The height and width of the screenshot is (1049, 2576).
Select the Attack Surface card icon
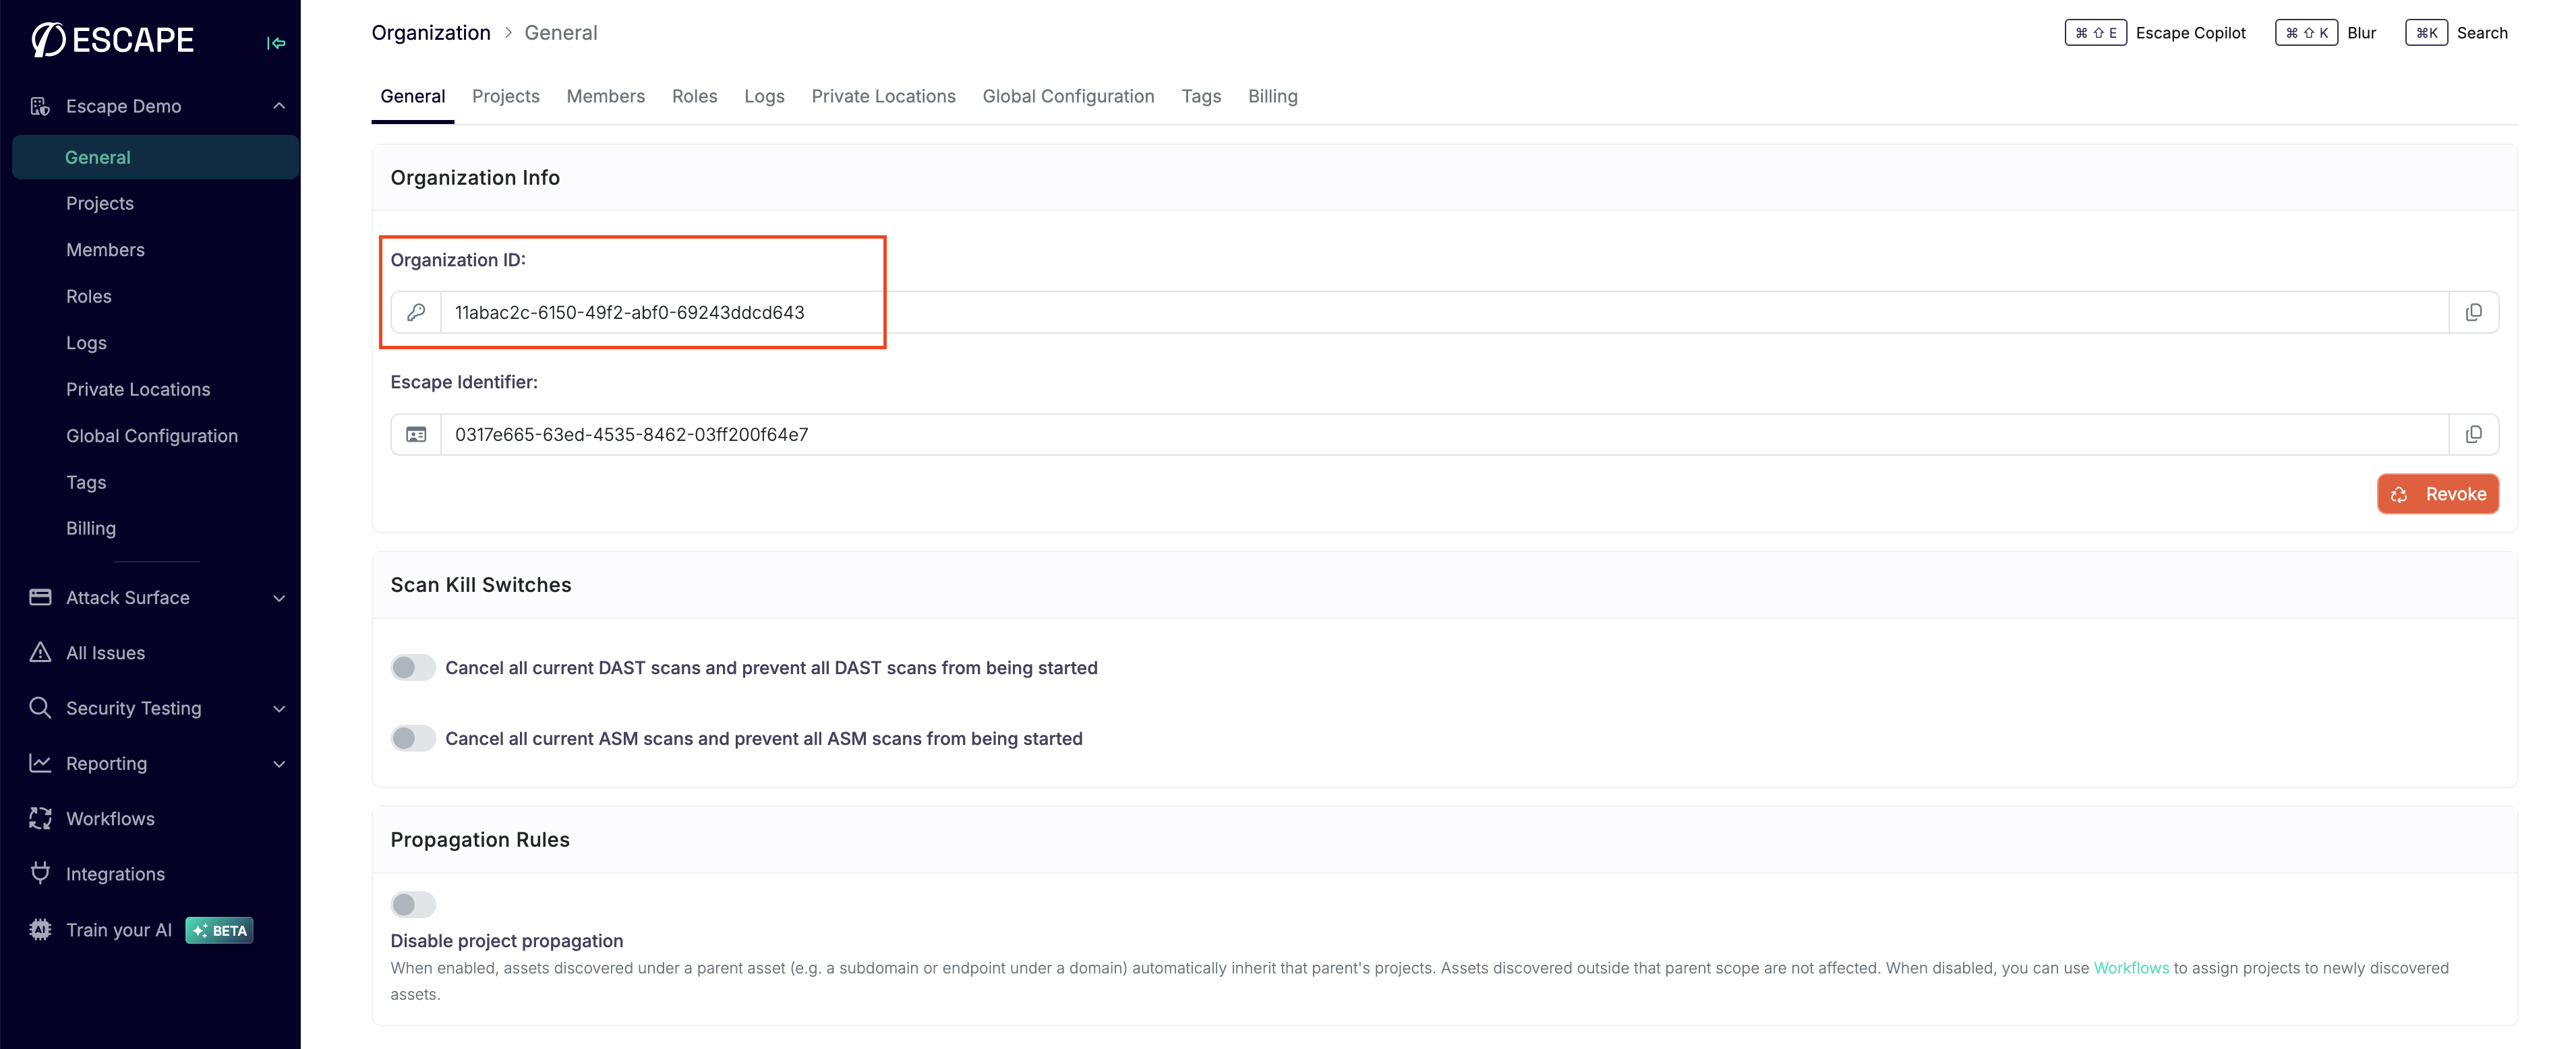click(x=39, y=597)
